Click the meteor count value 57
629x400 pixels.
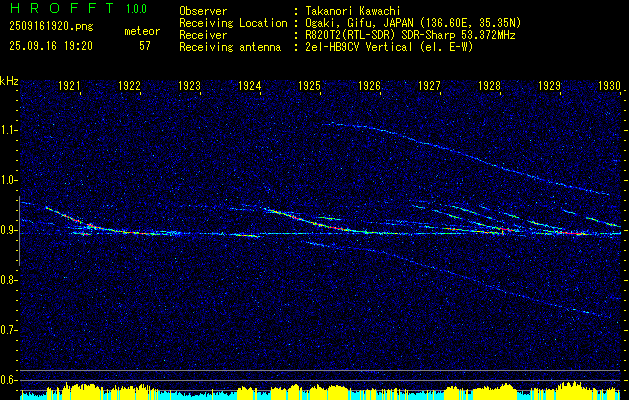(x=145, y=46)
